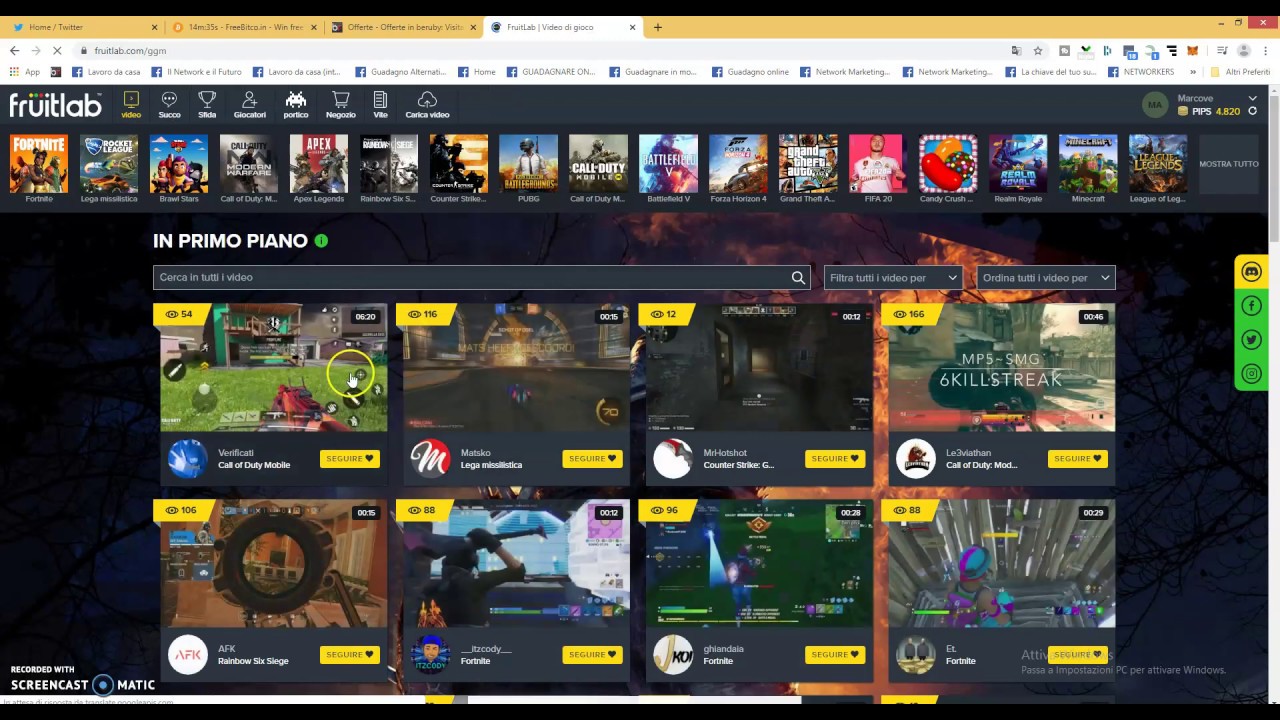Open a new browser tab
The height and width of the screenshot is (720, 1280).
pyautogui.click(x=657, y=27)
